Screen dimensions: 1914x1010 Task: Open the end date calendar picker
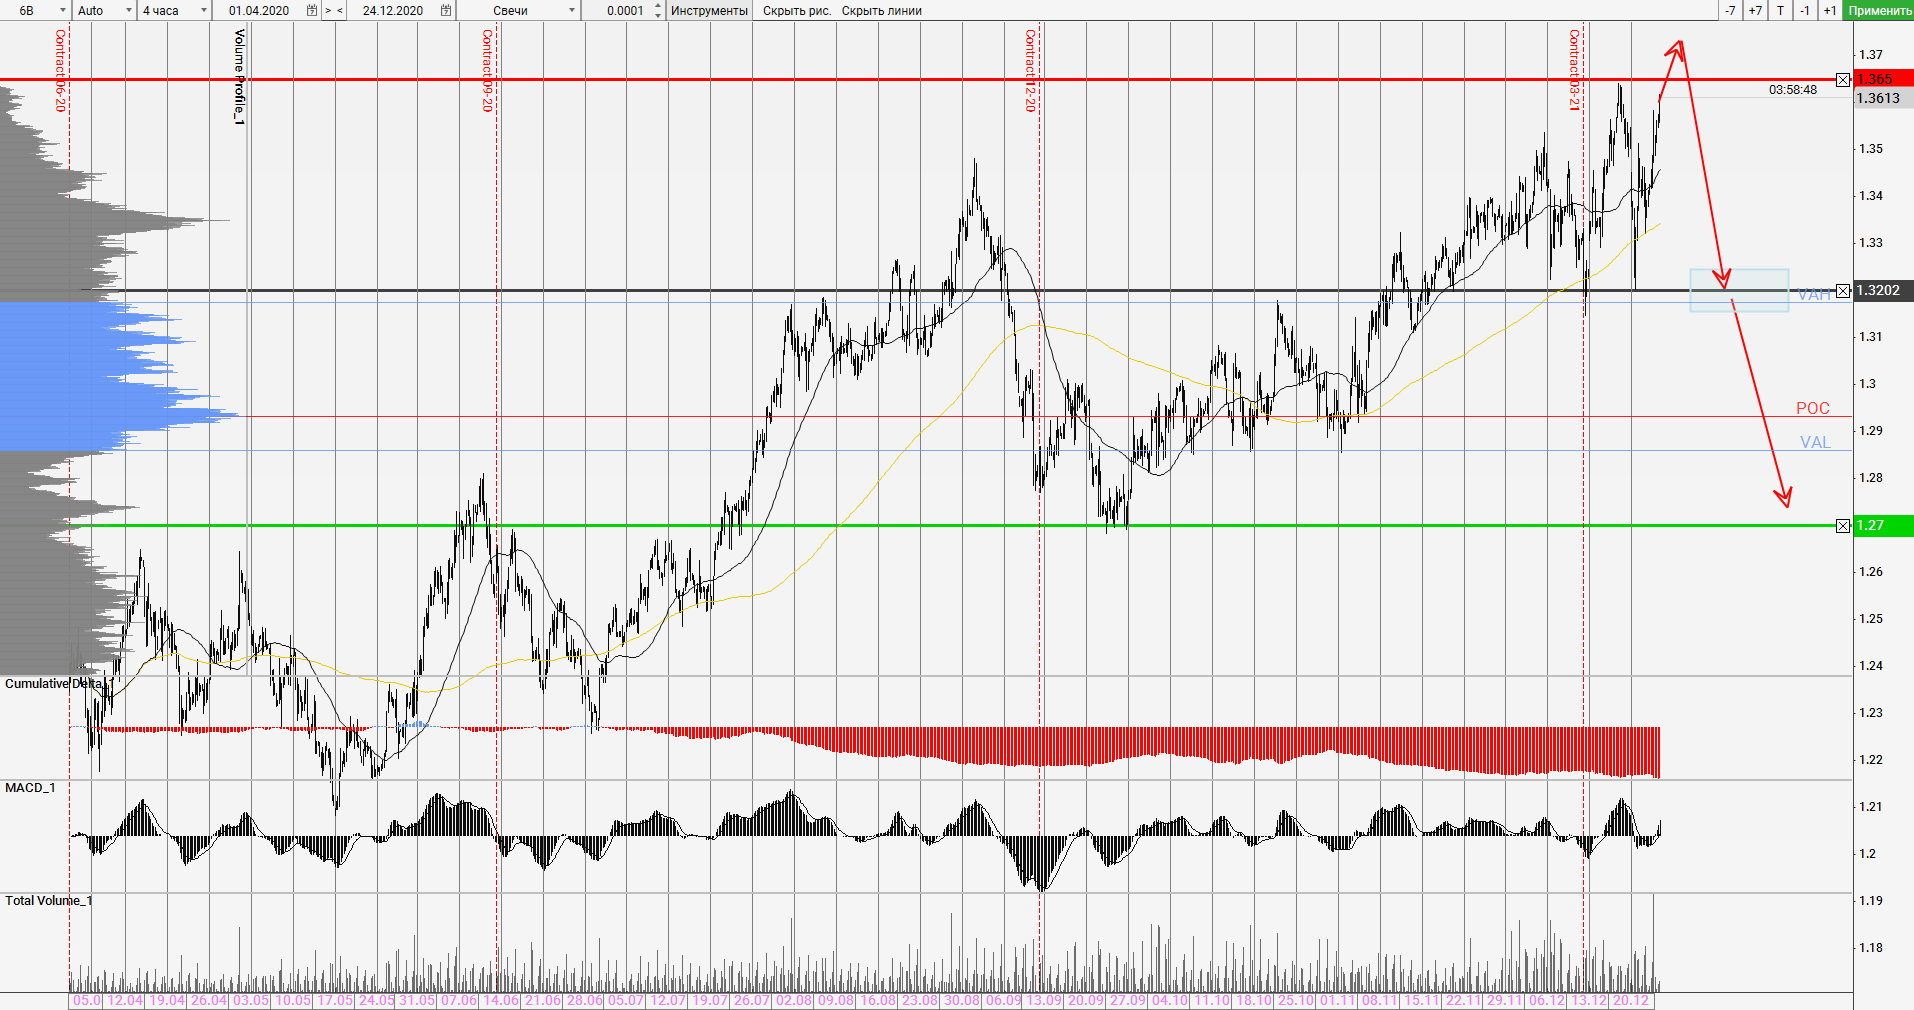(446, 10)
